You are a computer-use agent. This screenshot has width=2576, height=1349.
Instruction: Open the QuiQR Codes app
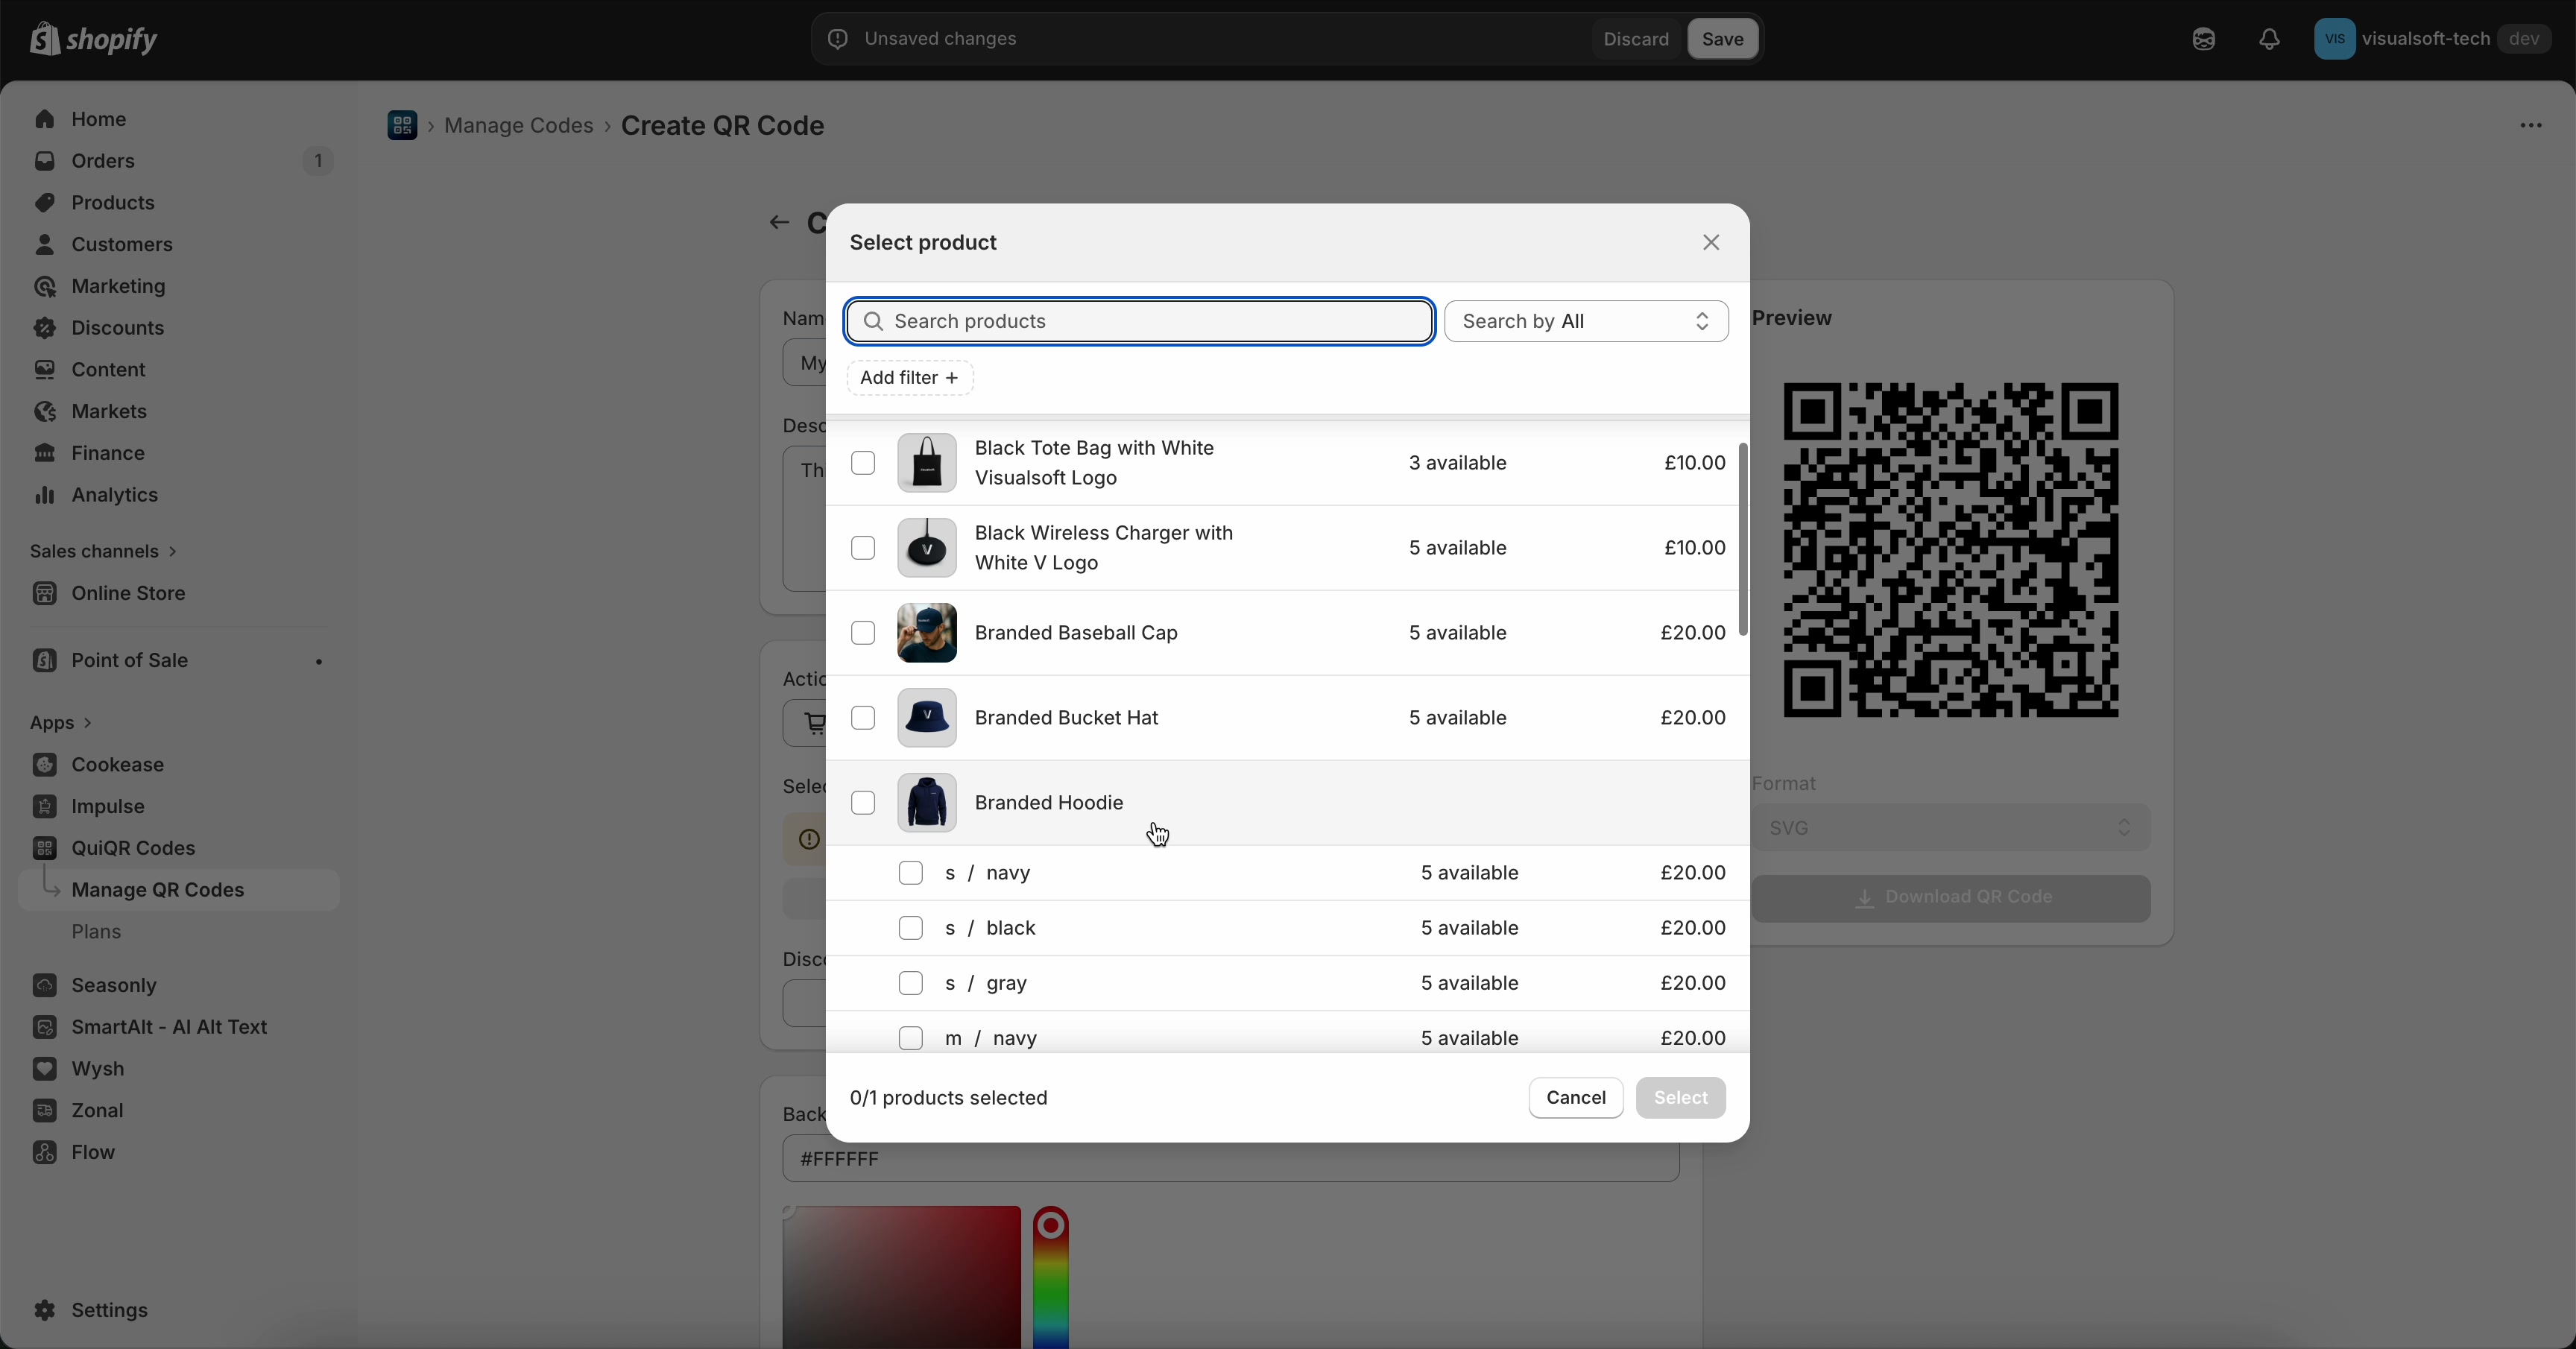(133, 848)
